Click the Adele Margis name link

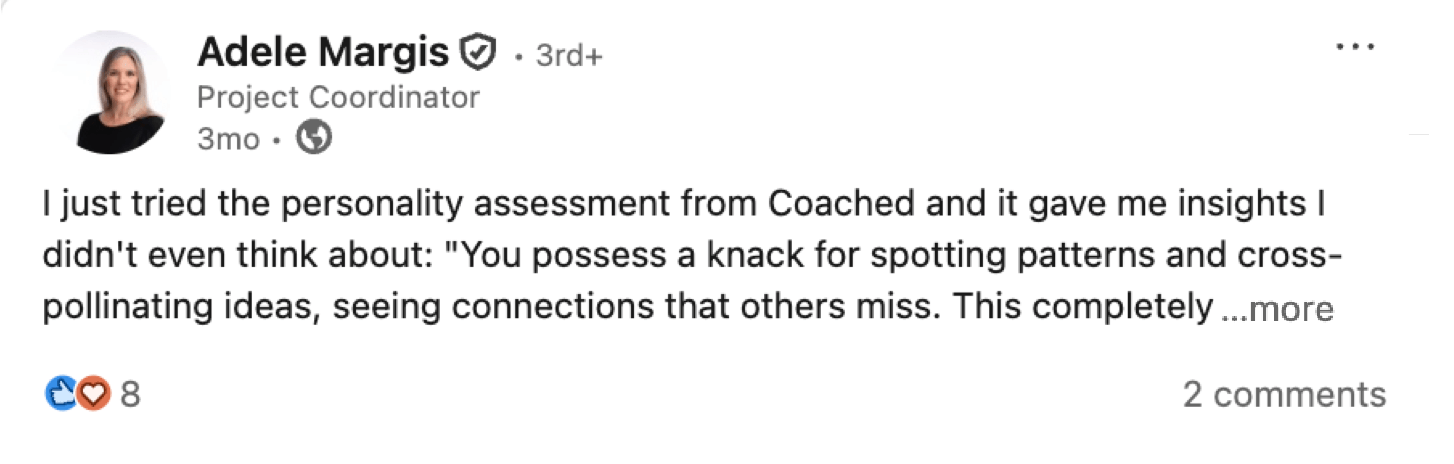(323, 53)
